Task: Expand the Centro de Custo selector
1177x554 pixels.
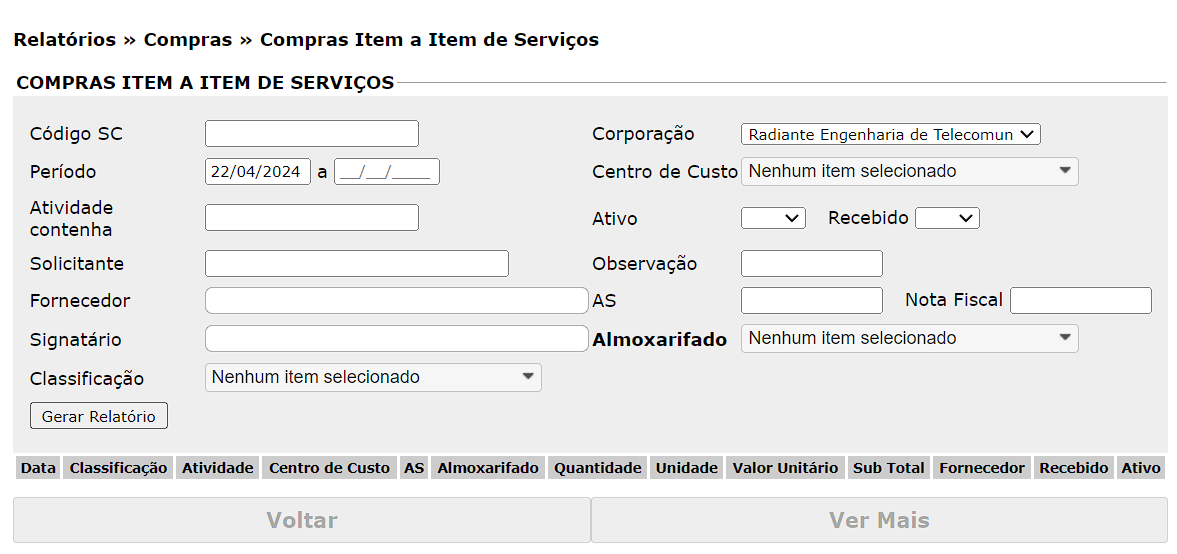Action: [x=909, y=171]
